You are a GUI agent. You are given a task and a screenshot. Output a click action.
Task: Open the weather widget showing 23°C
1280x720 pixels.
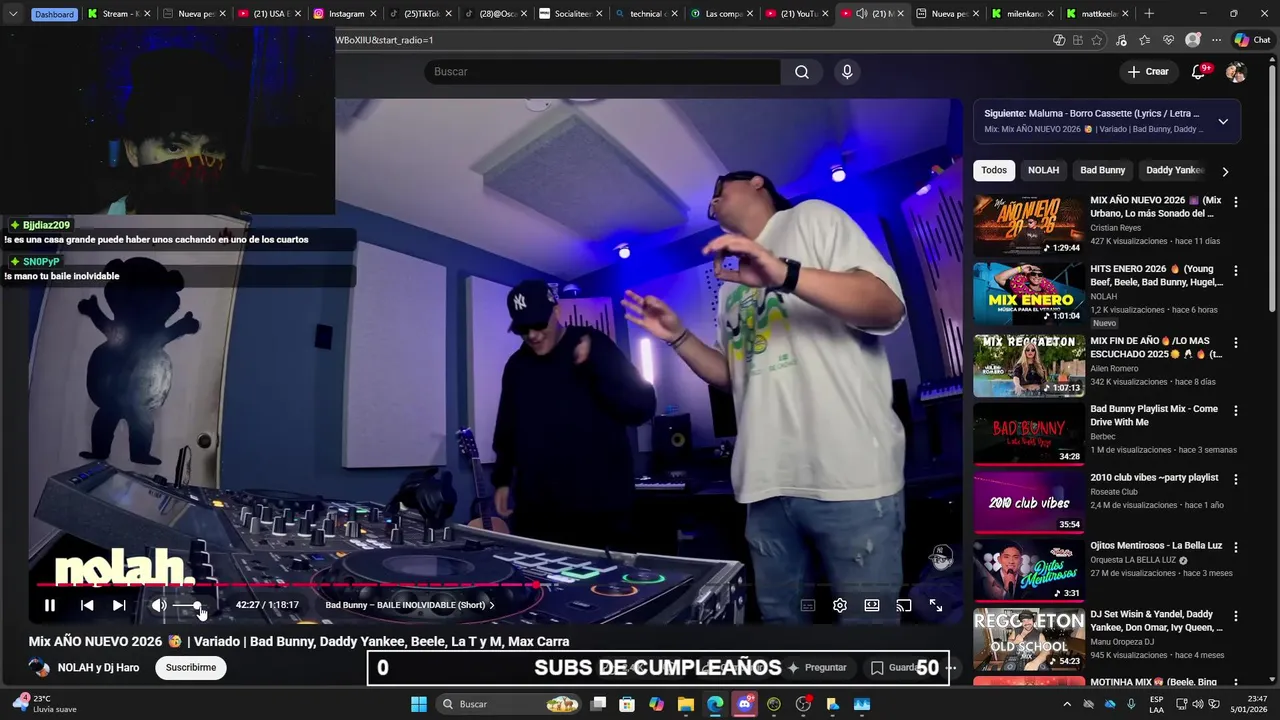tap(46, 704)
